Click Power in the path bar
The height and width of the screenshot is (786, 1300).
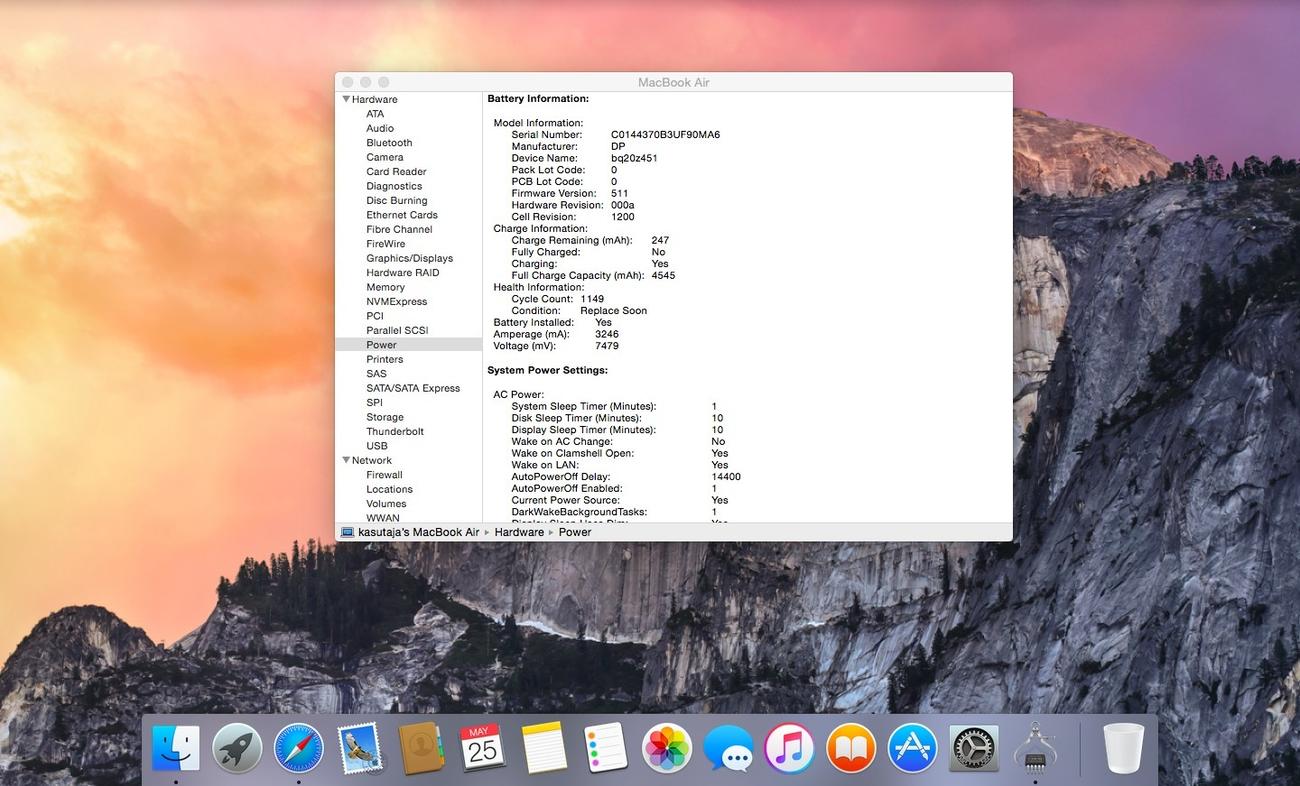[575, 532]
